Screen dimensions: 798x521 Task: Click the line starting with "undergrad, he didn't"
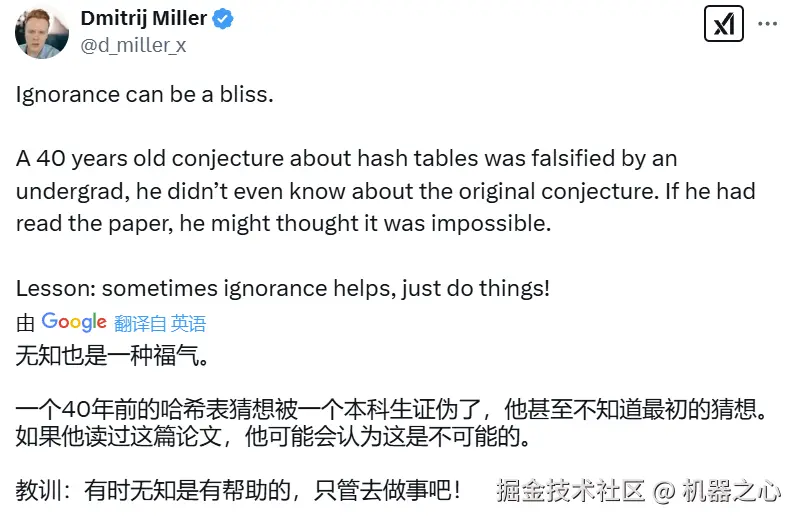(x=385, y=191)
